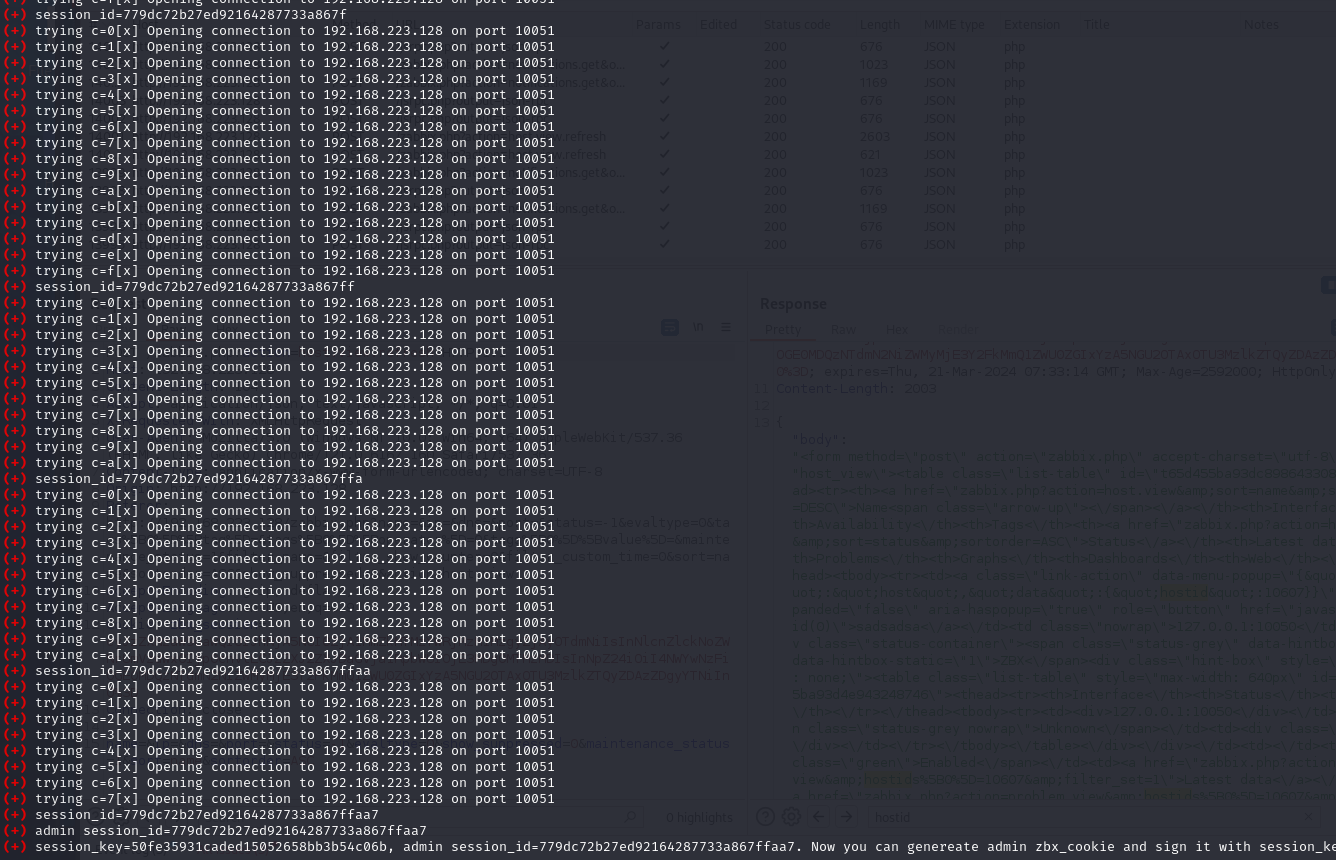Screen dimensions: 1336x860
Task: Click the Params column header
Action: 657,24
